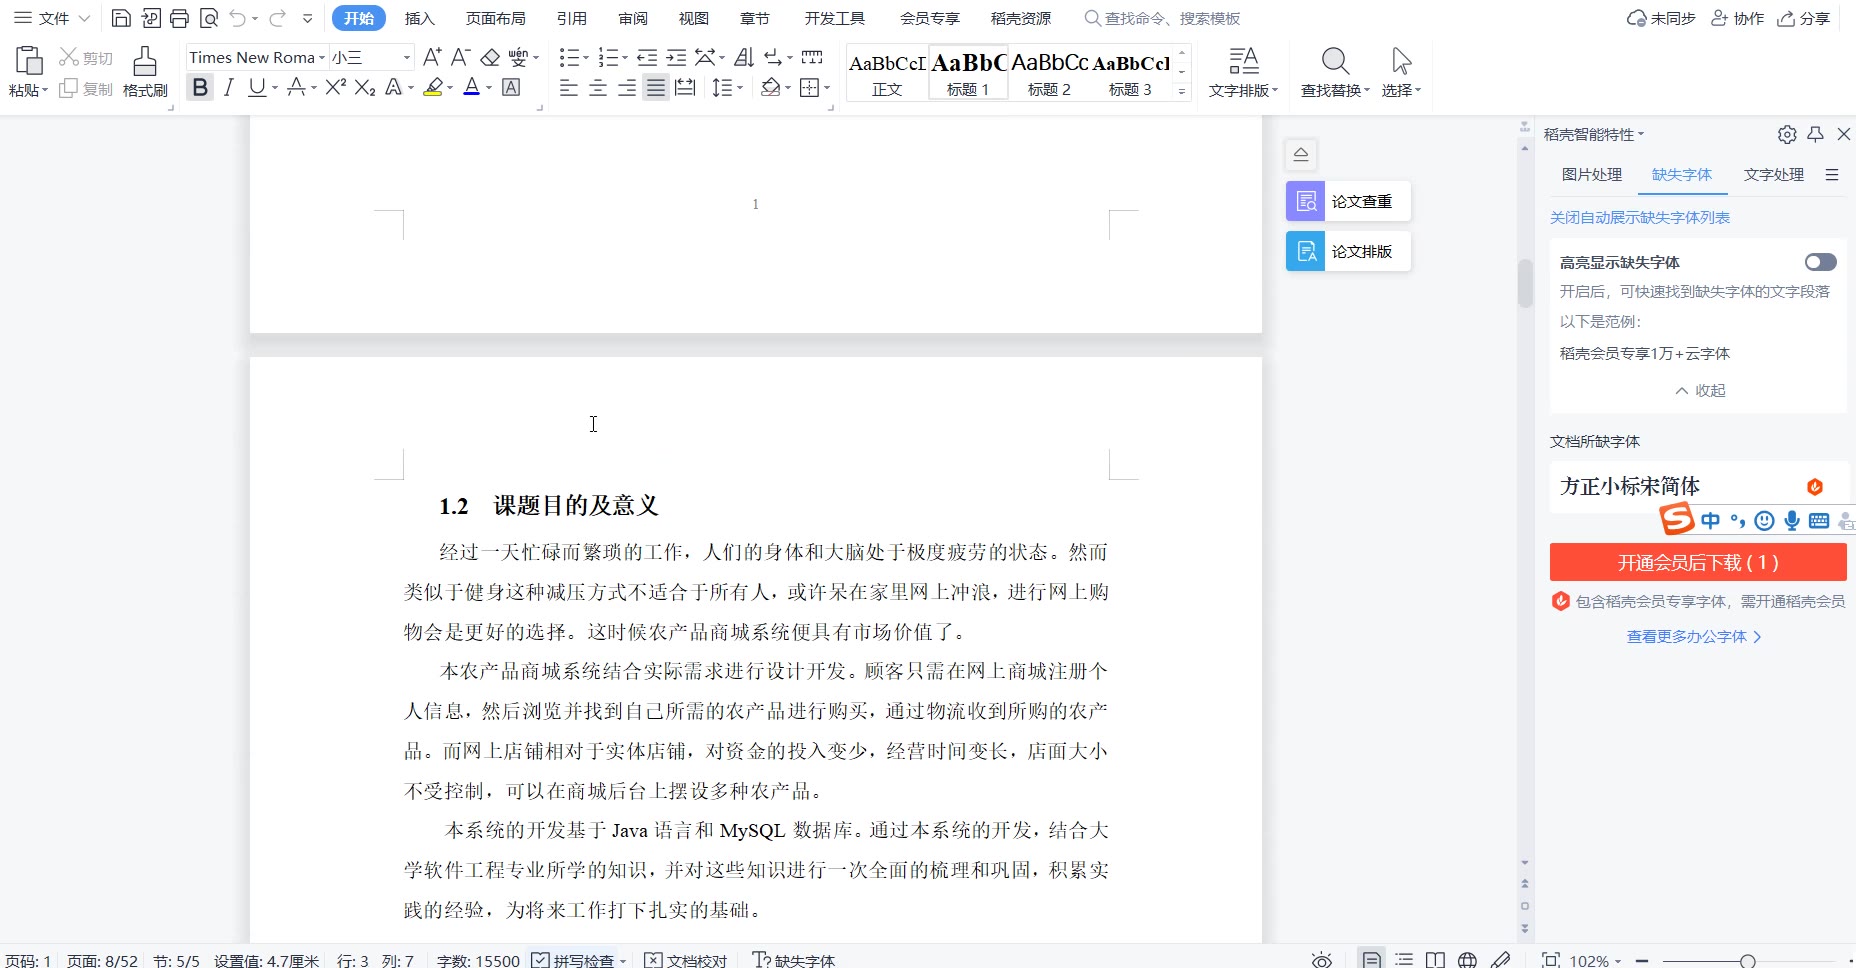Open the 文字处理 tab in side panel
1856x968 pixels.
click(x=1773, y=175)
